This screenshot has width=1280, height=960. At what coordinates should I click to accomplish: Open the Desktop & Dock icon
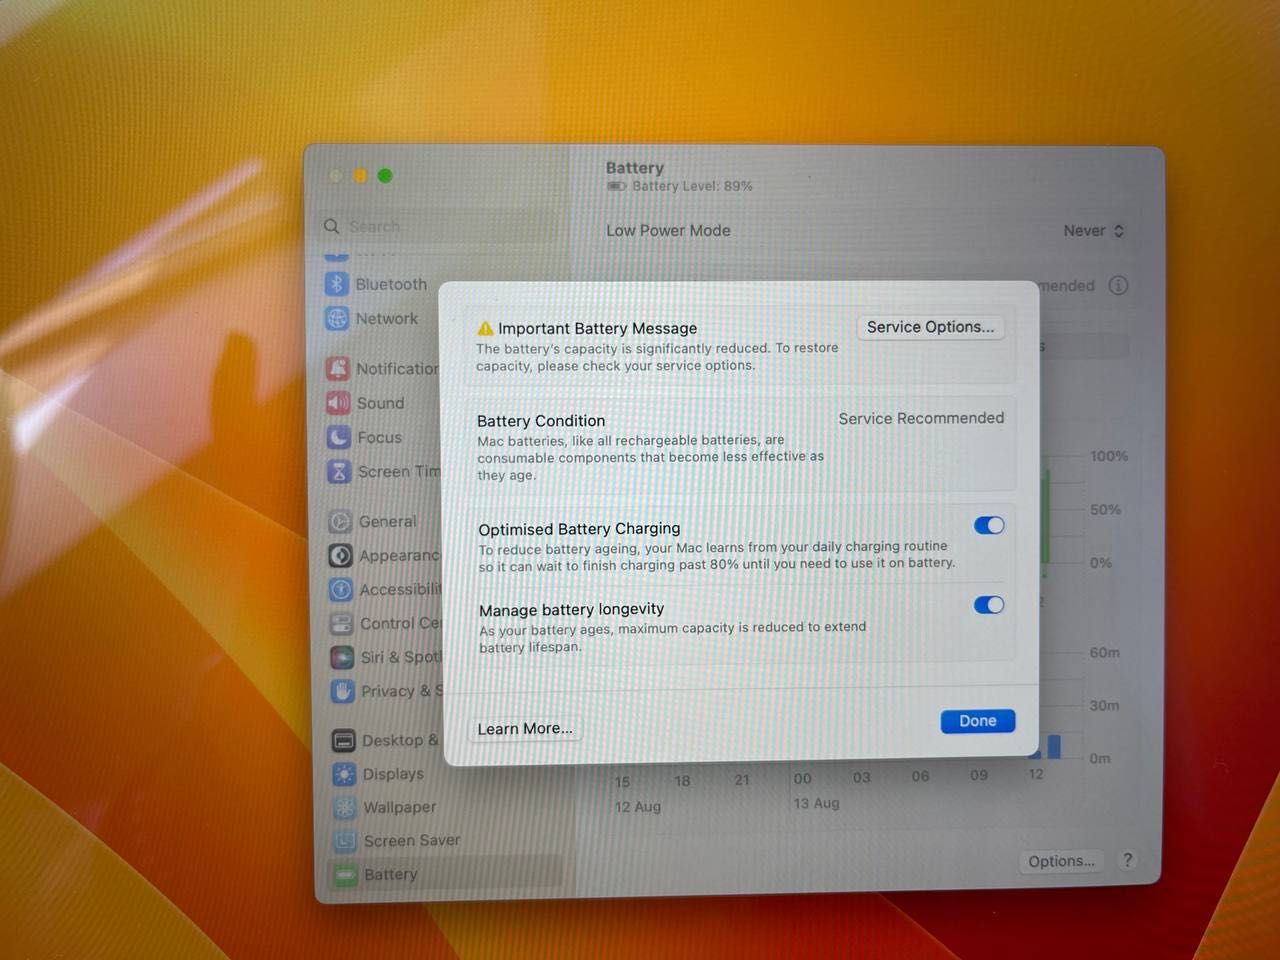344,740
